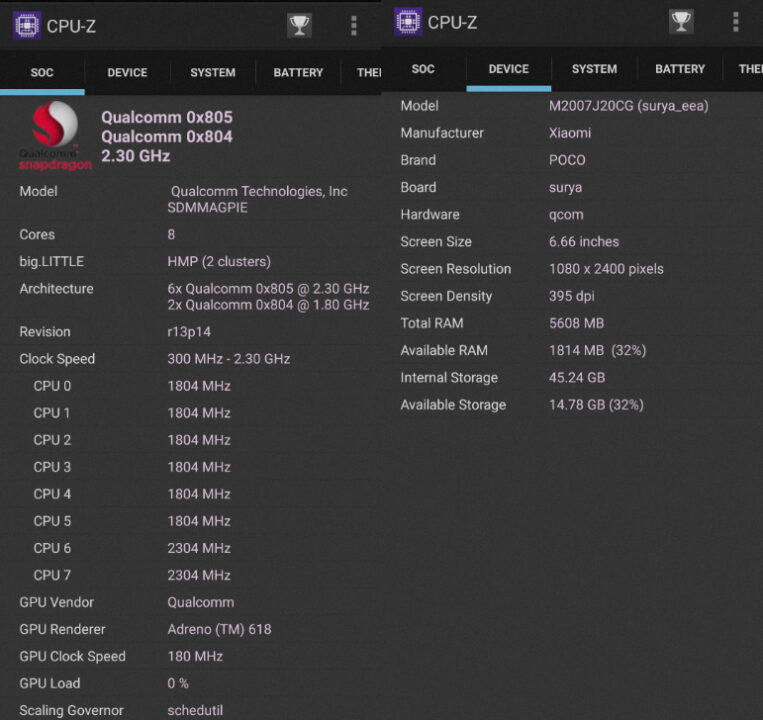Click Brand value 'POCO'

point(567,160)
